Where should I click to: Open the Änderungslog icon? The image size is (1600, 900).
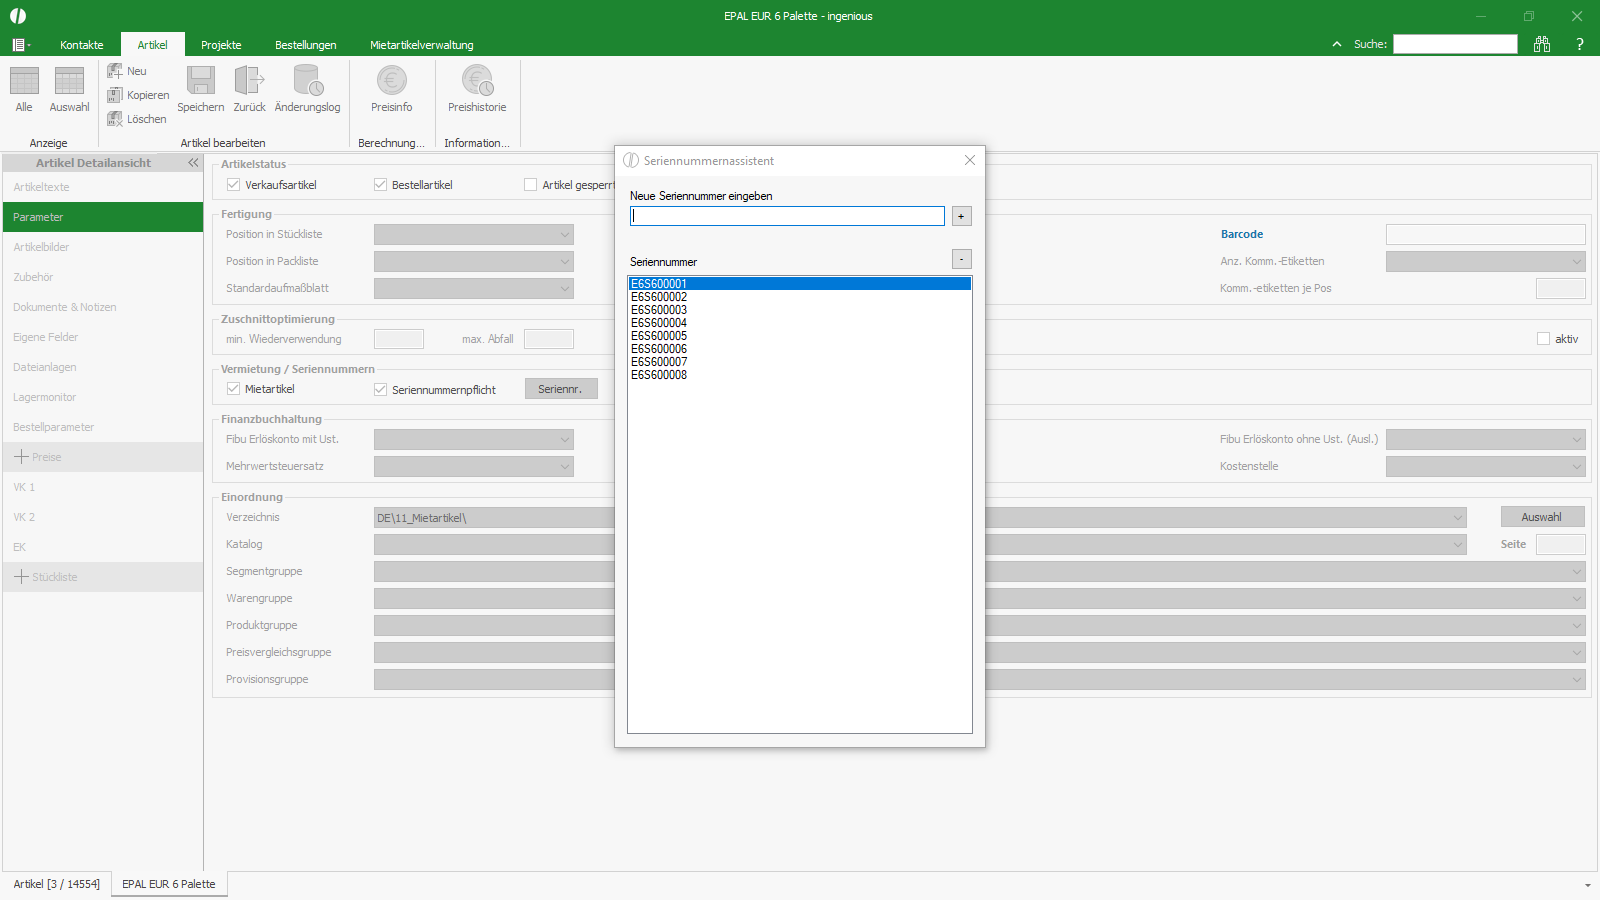(307, 81)
